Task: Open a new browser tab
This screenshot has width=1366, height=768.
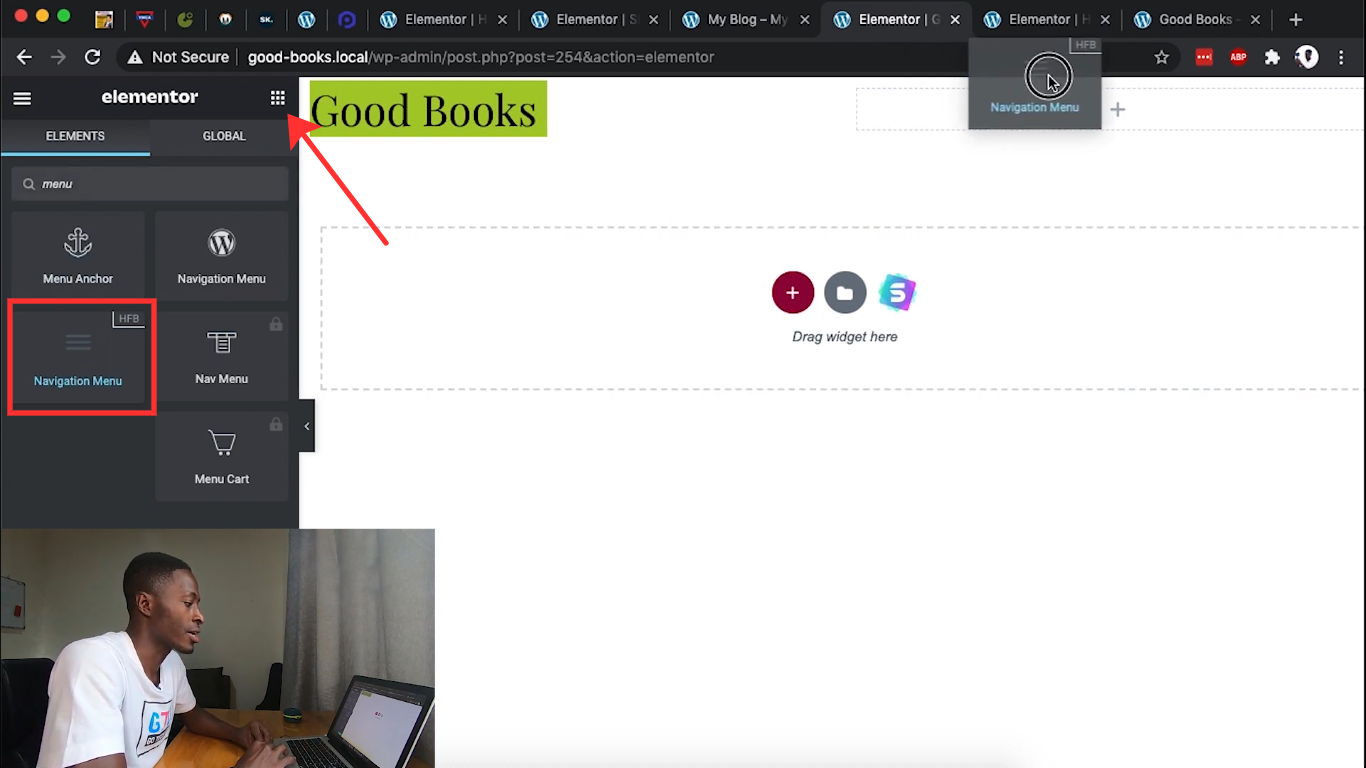Action: [1296, 19]
